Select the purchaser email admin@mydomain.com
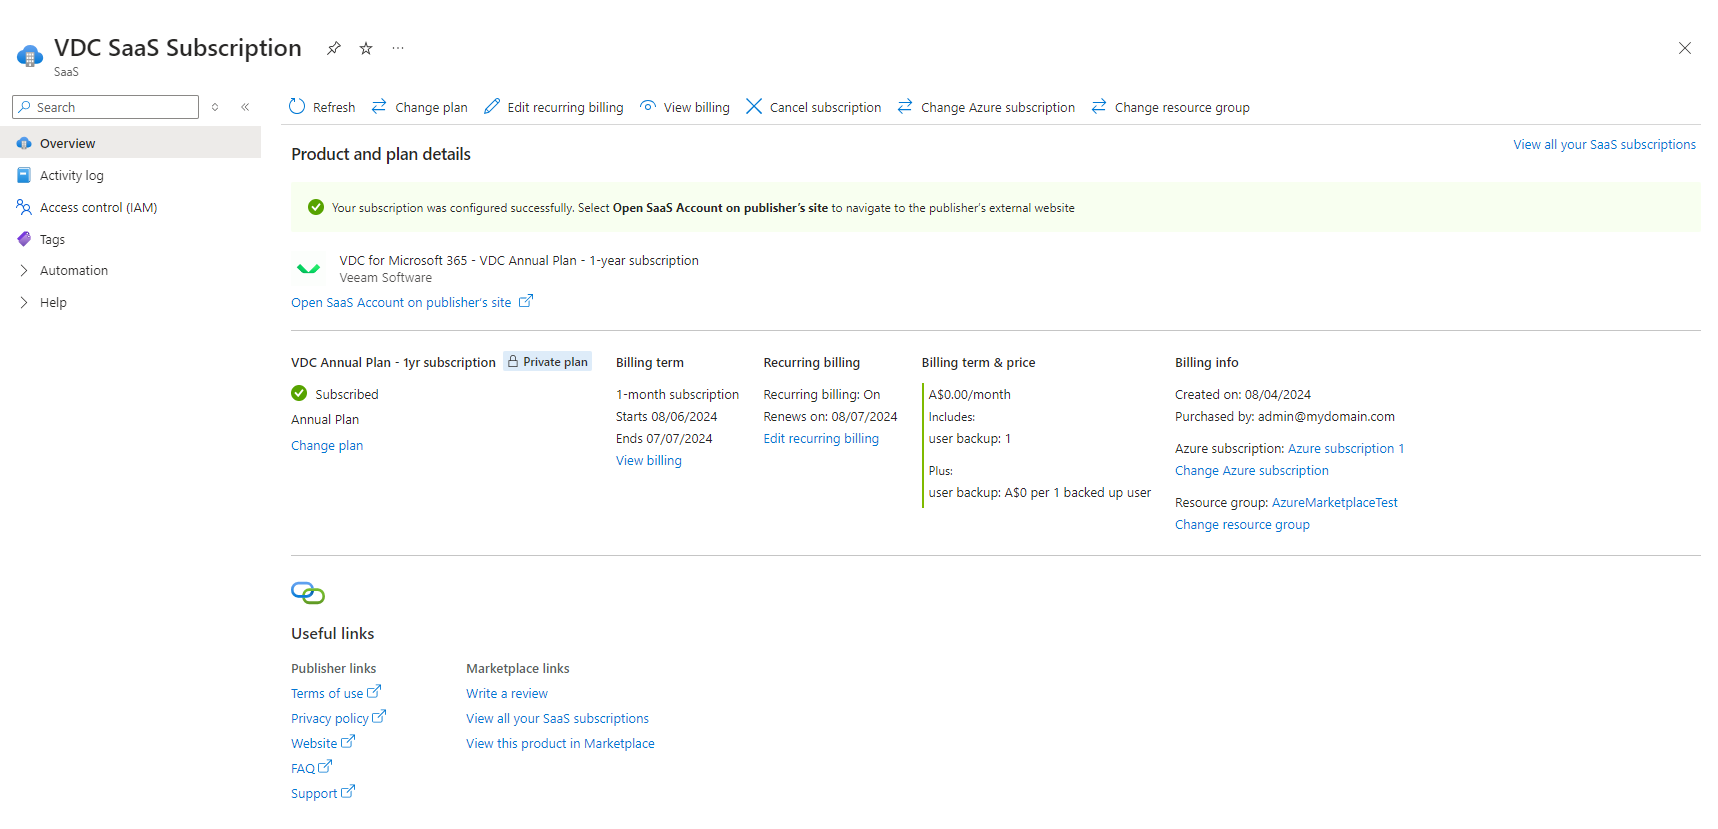Image resolution: width=1718 pixels, height=829 pixels. pyautogui.click(x=1326, y=417)
